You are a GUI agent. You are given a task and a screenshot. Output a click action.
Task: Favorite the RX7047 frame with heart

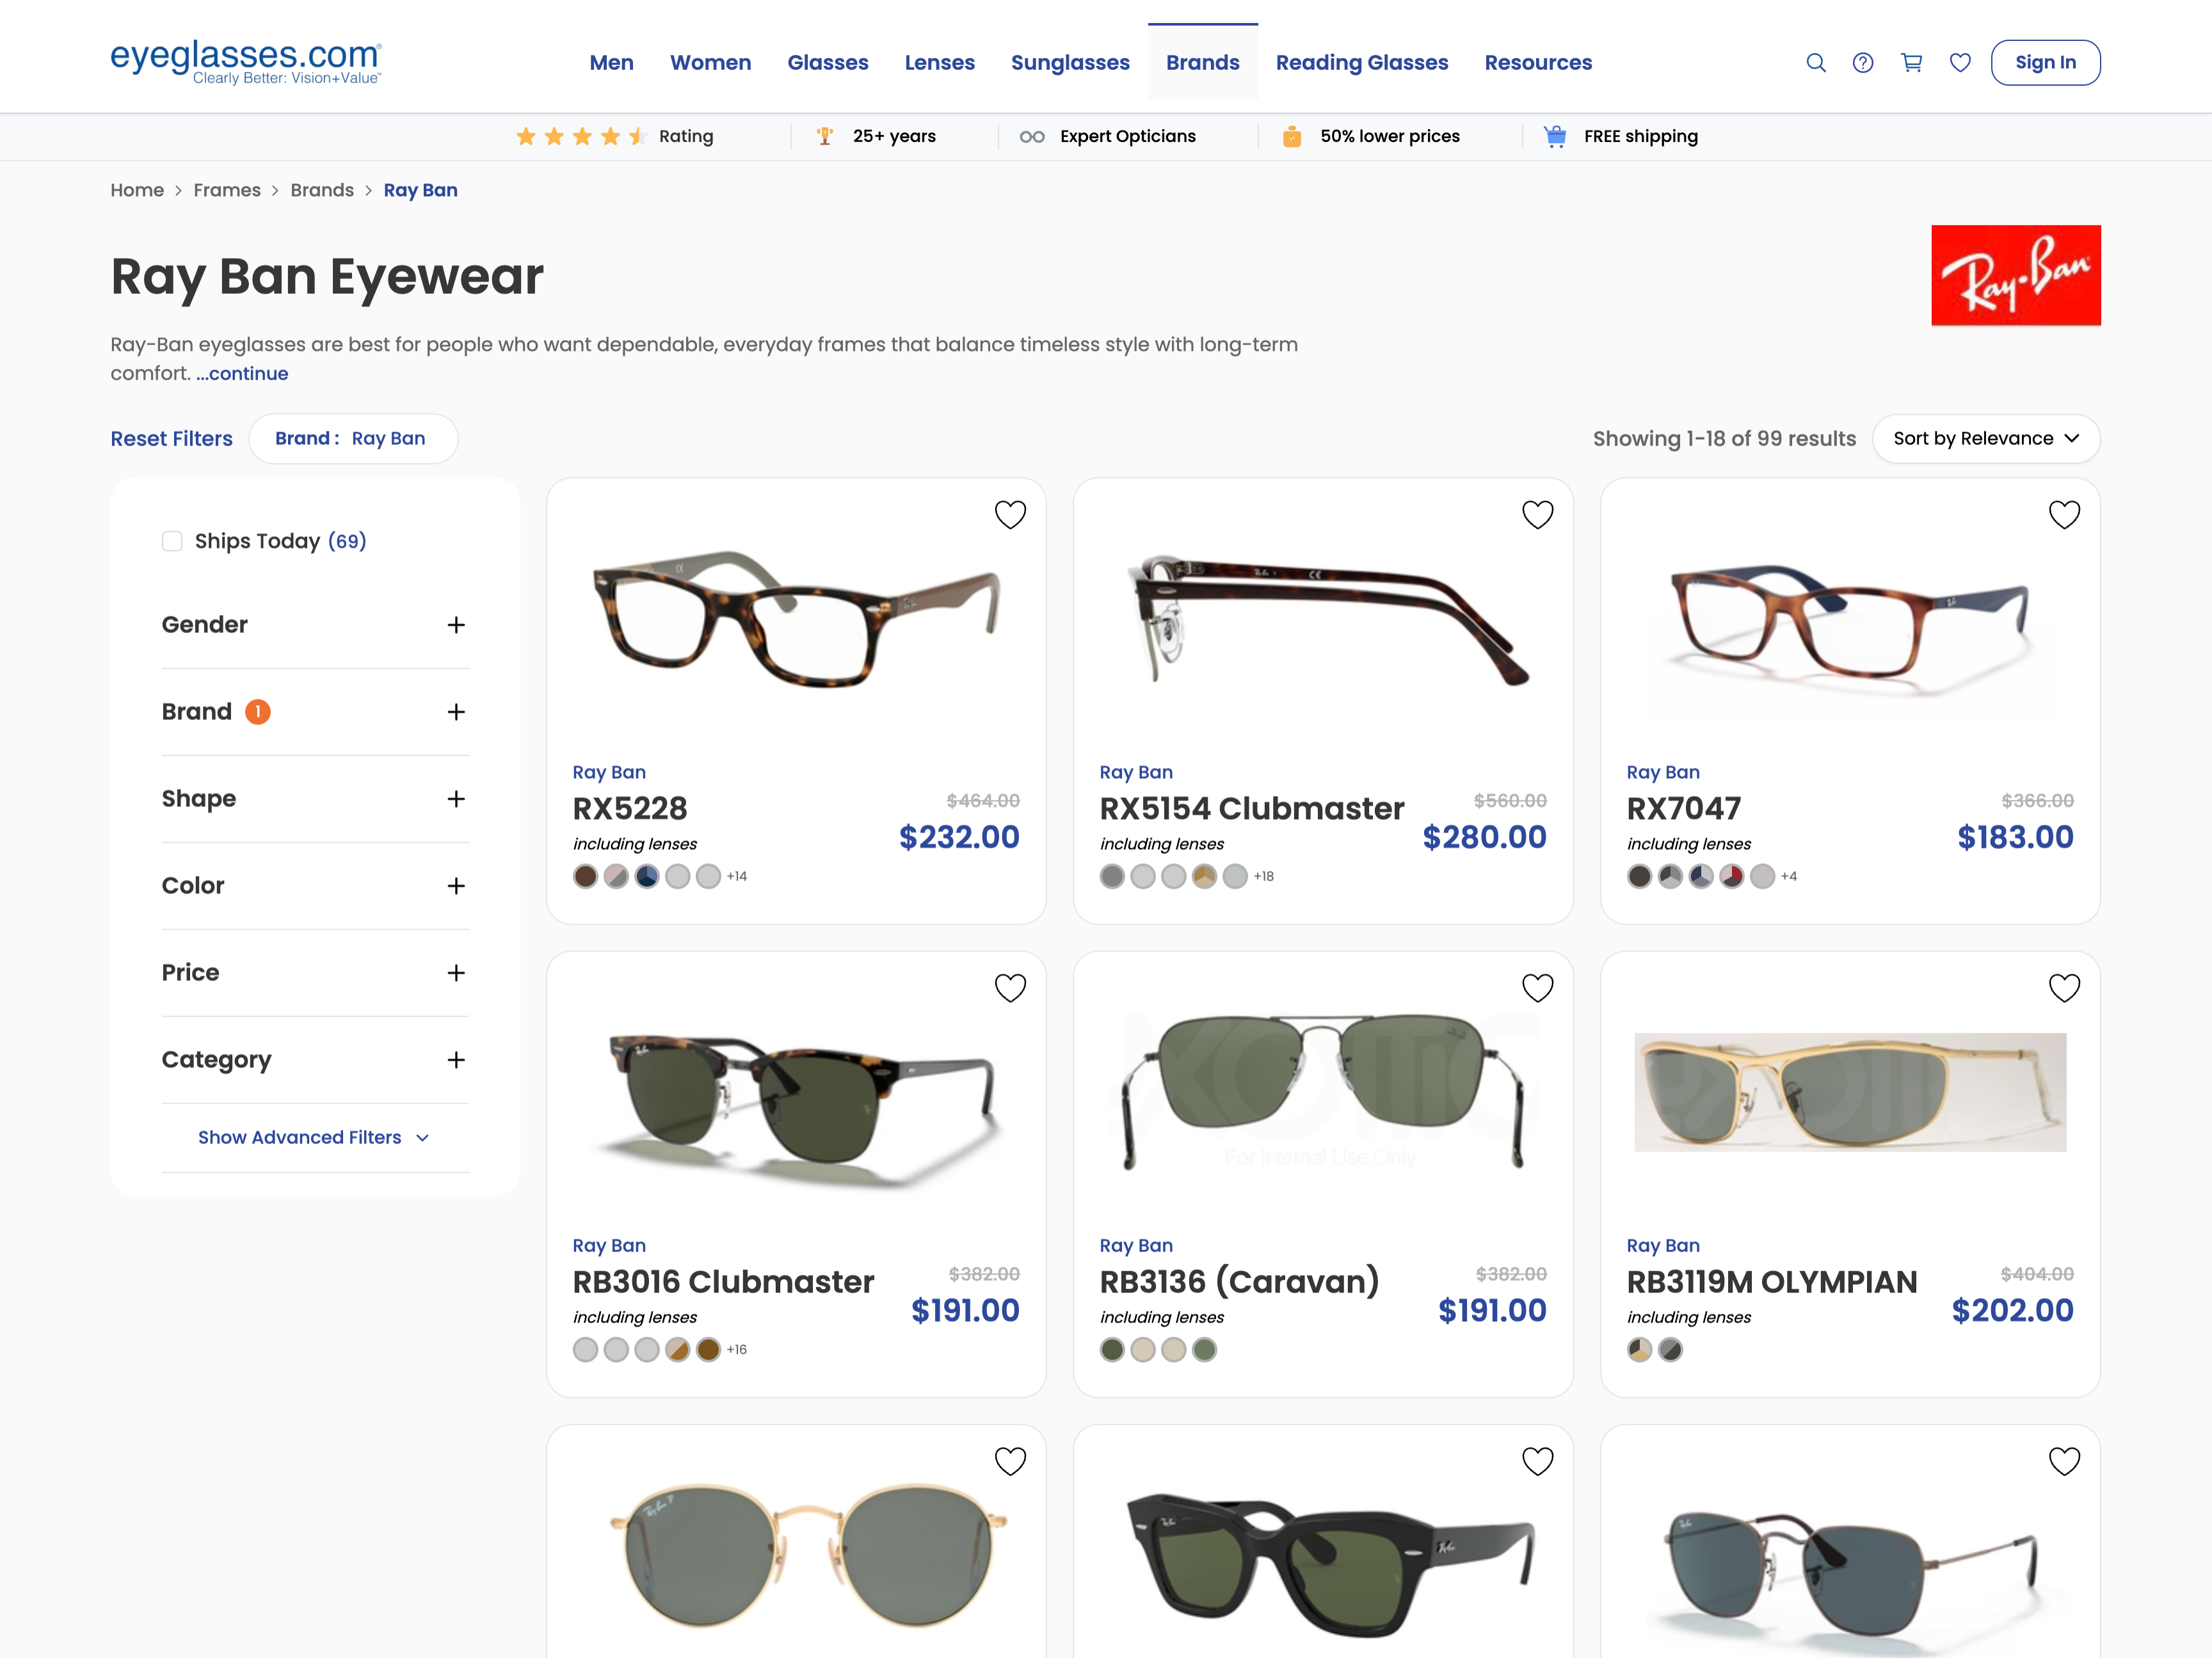click(x=2064, y=515)
